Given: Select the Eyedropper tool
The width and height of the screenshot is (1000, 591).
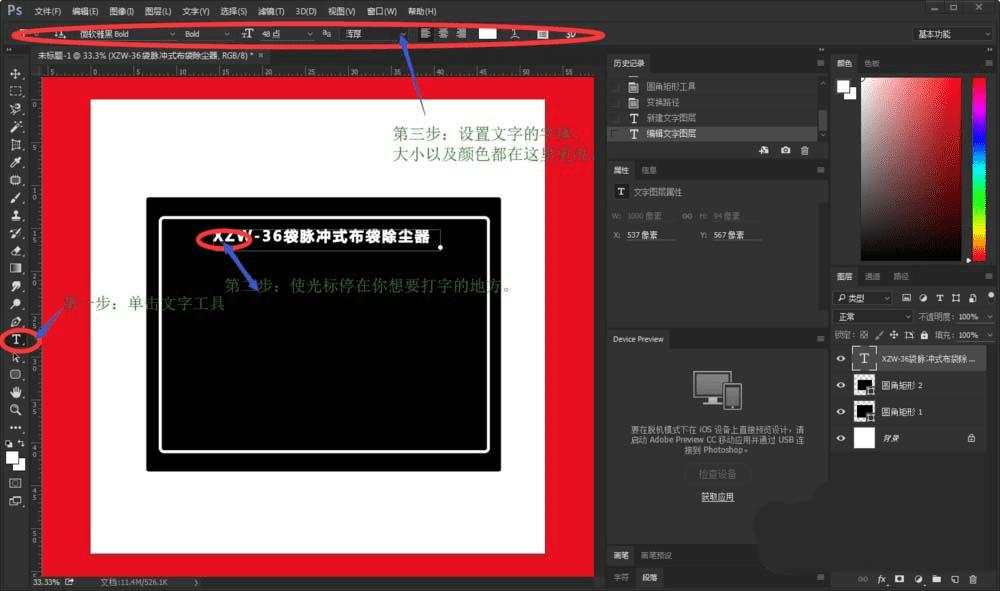Looking at the screenshot, I should click(15, 163).
